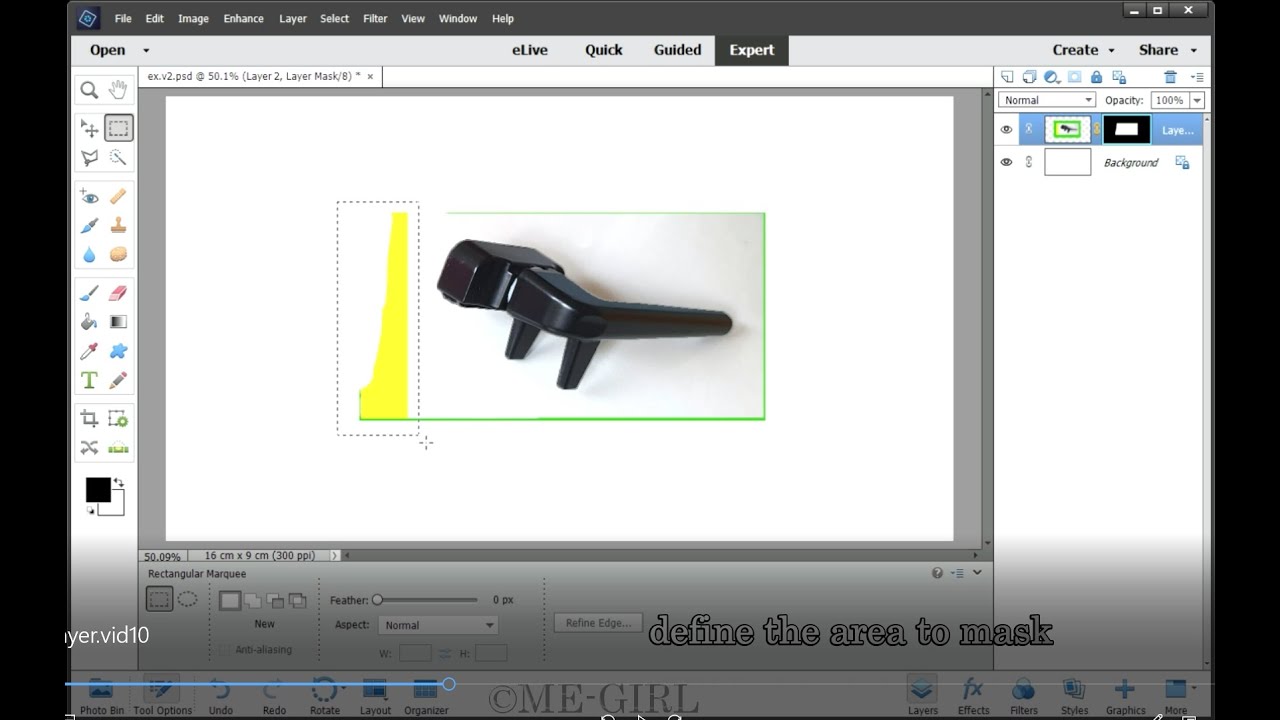Viewport: 1280px width, 720px height.
Task: Enable the Anti-aliasing checkbox
Action: 224,650
